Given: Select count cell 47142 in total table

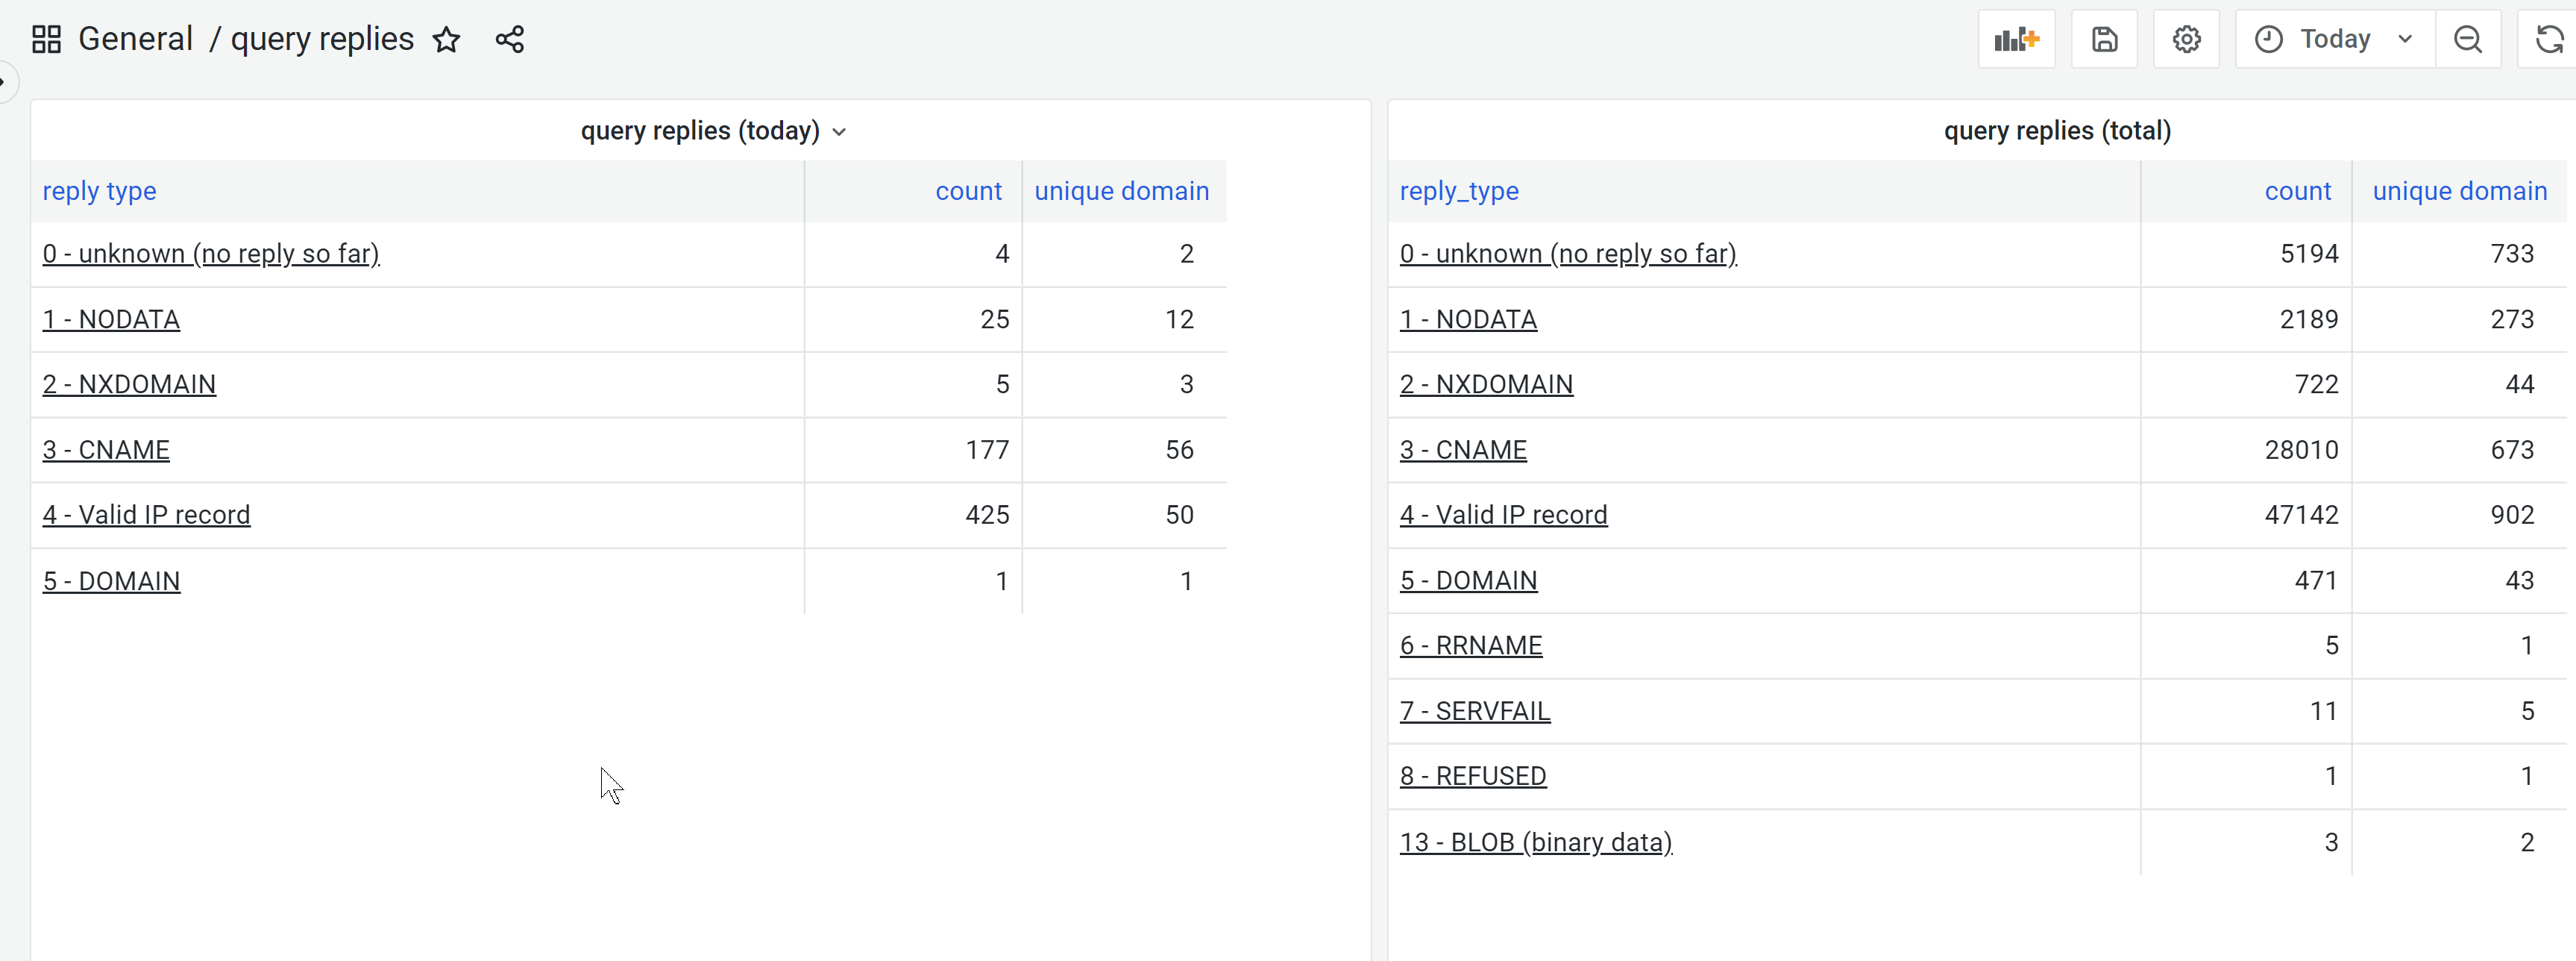Looking at the screenshot, I should pyautogui.click(x=2246, y=515).
